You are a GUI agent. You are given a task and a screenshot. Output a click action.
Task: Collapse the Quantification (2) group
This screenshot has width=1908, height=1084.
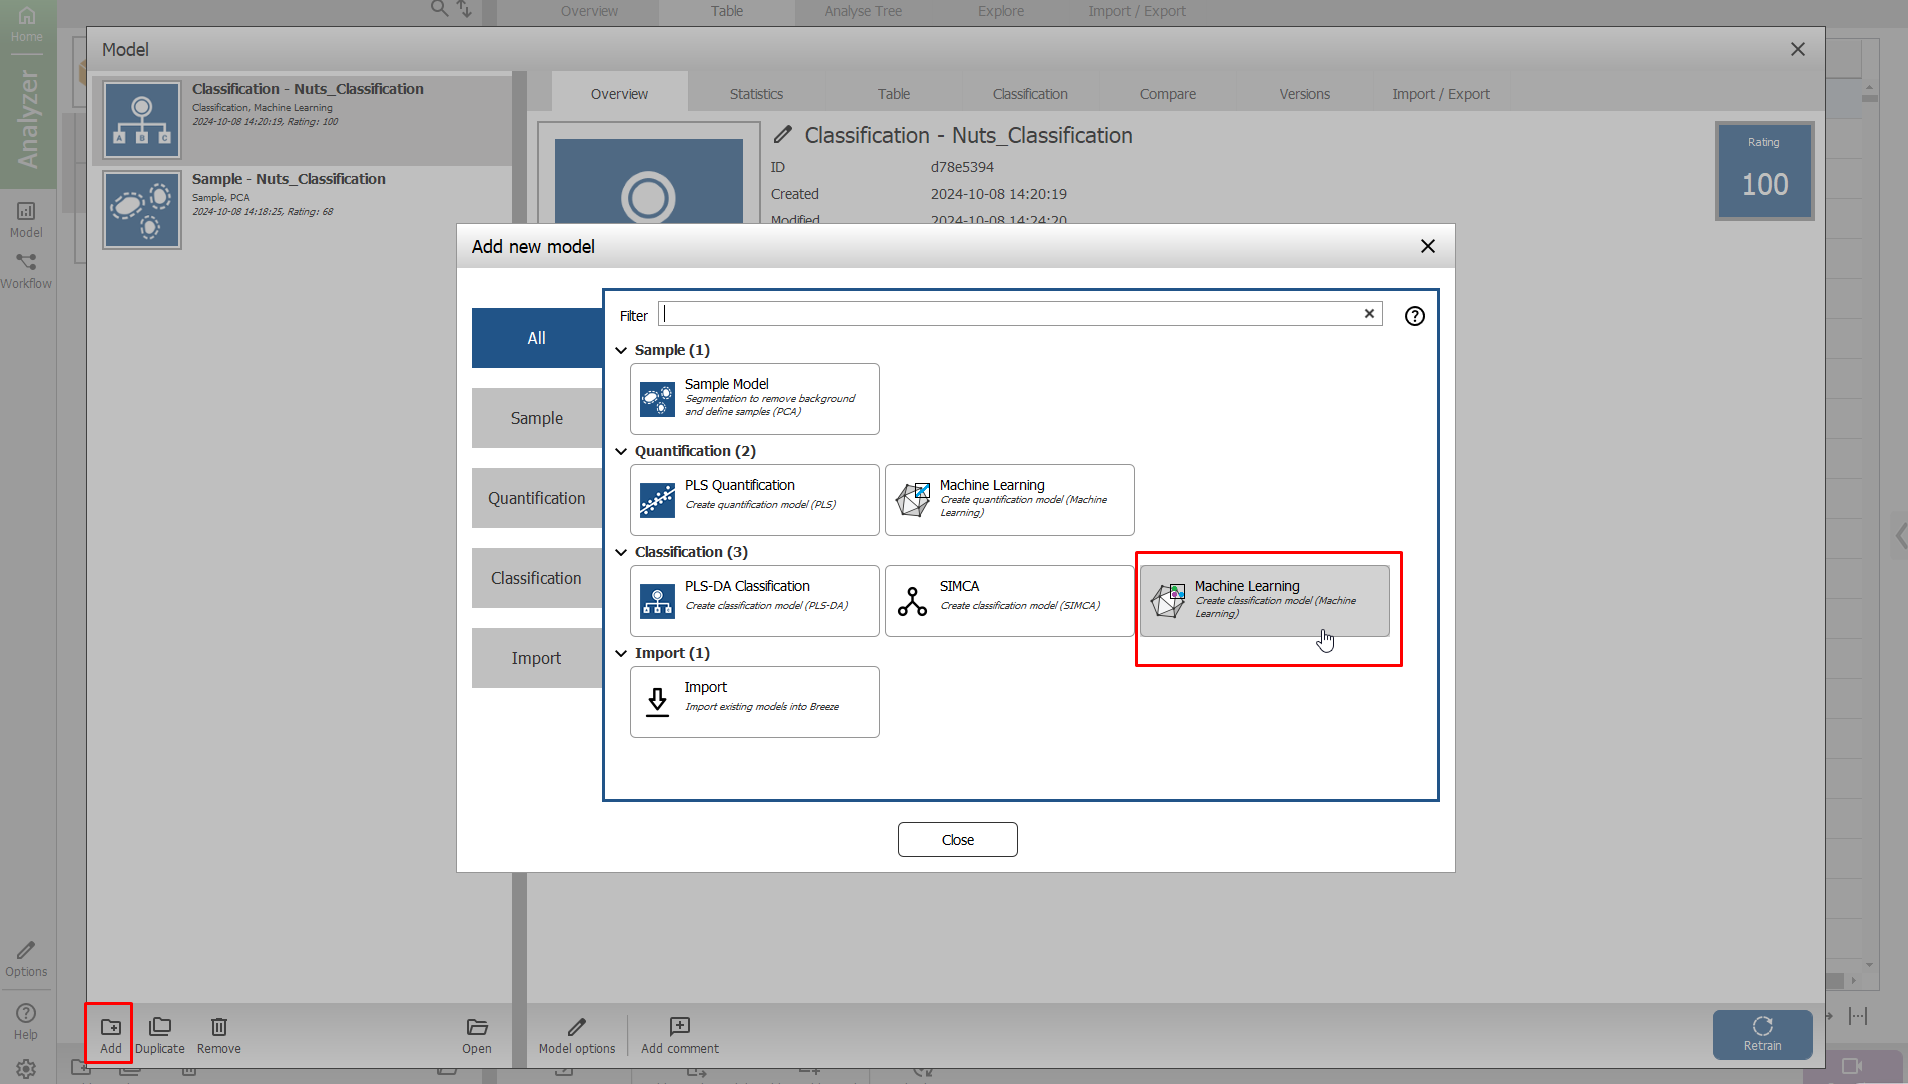[621, 451]
